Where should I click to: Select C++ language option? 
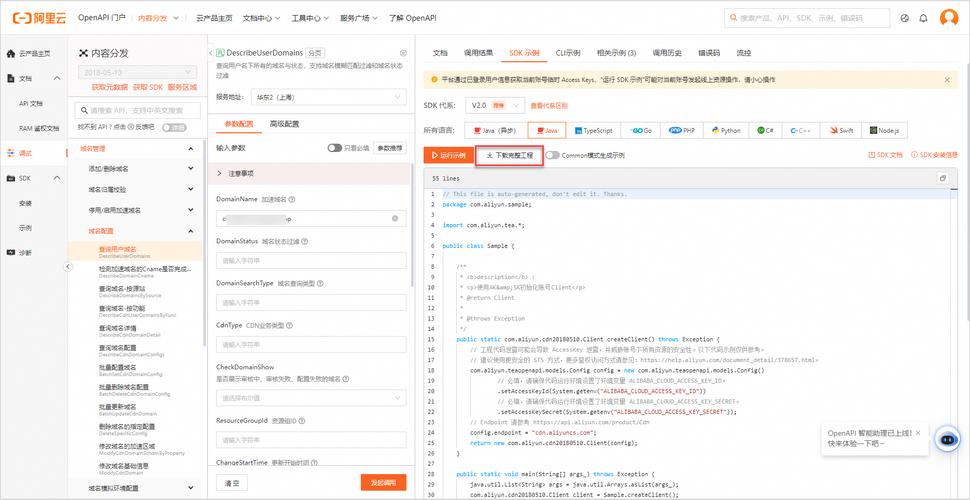tap(801, 131)
